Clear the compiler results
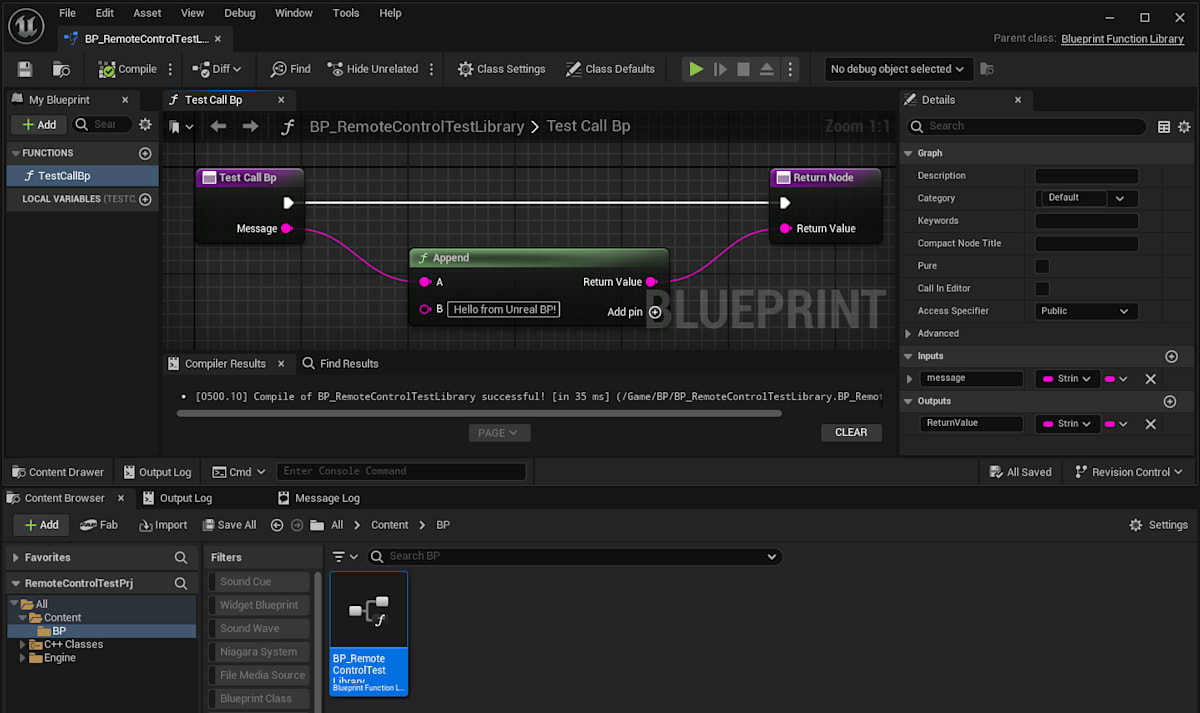The height and width of the screenshot is (713, 1200). (851, 432)
